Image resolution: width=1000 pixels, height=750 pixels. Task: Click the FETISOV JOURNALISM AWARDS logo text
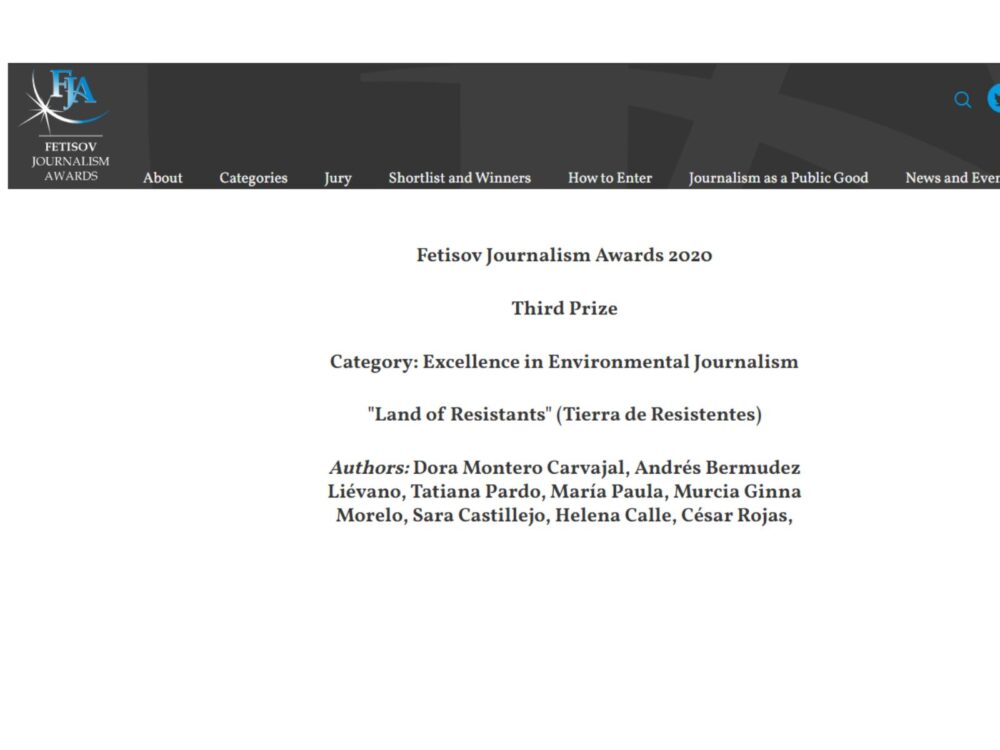pyautogui.click(x=70, y=161)
